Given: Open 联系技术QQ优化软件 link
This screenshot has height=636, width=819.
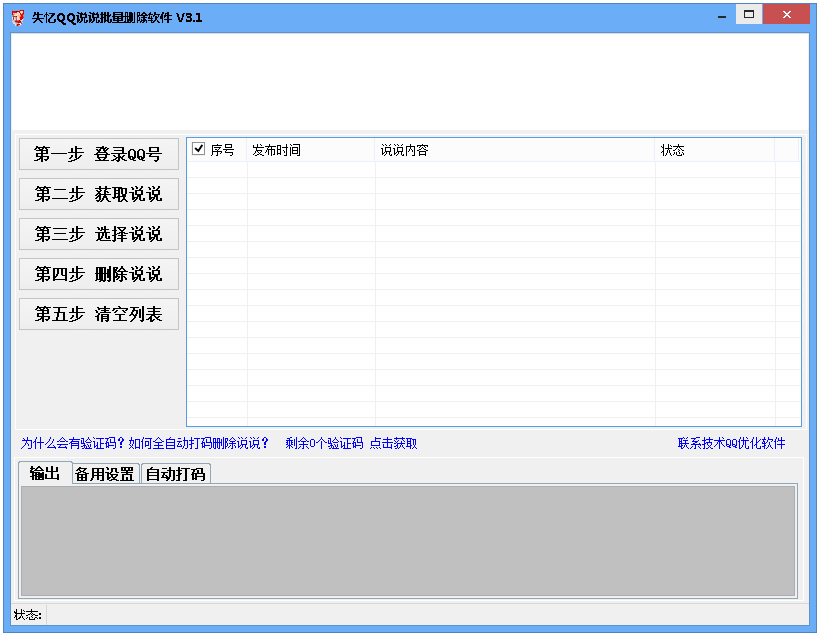Looking at the screenshot, I should (731, 443).
